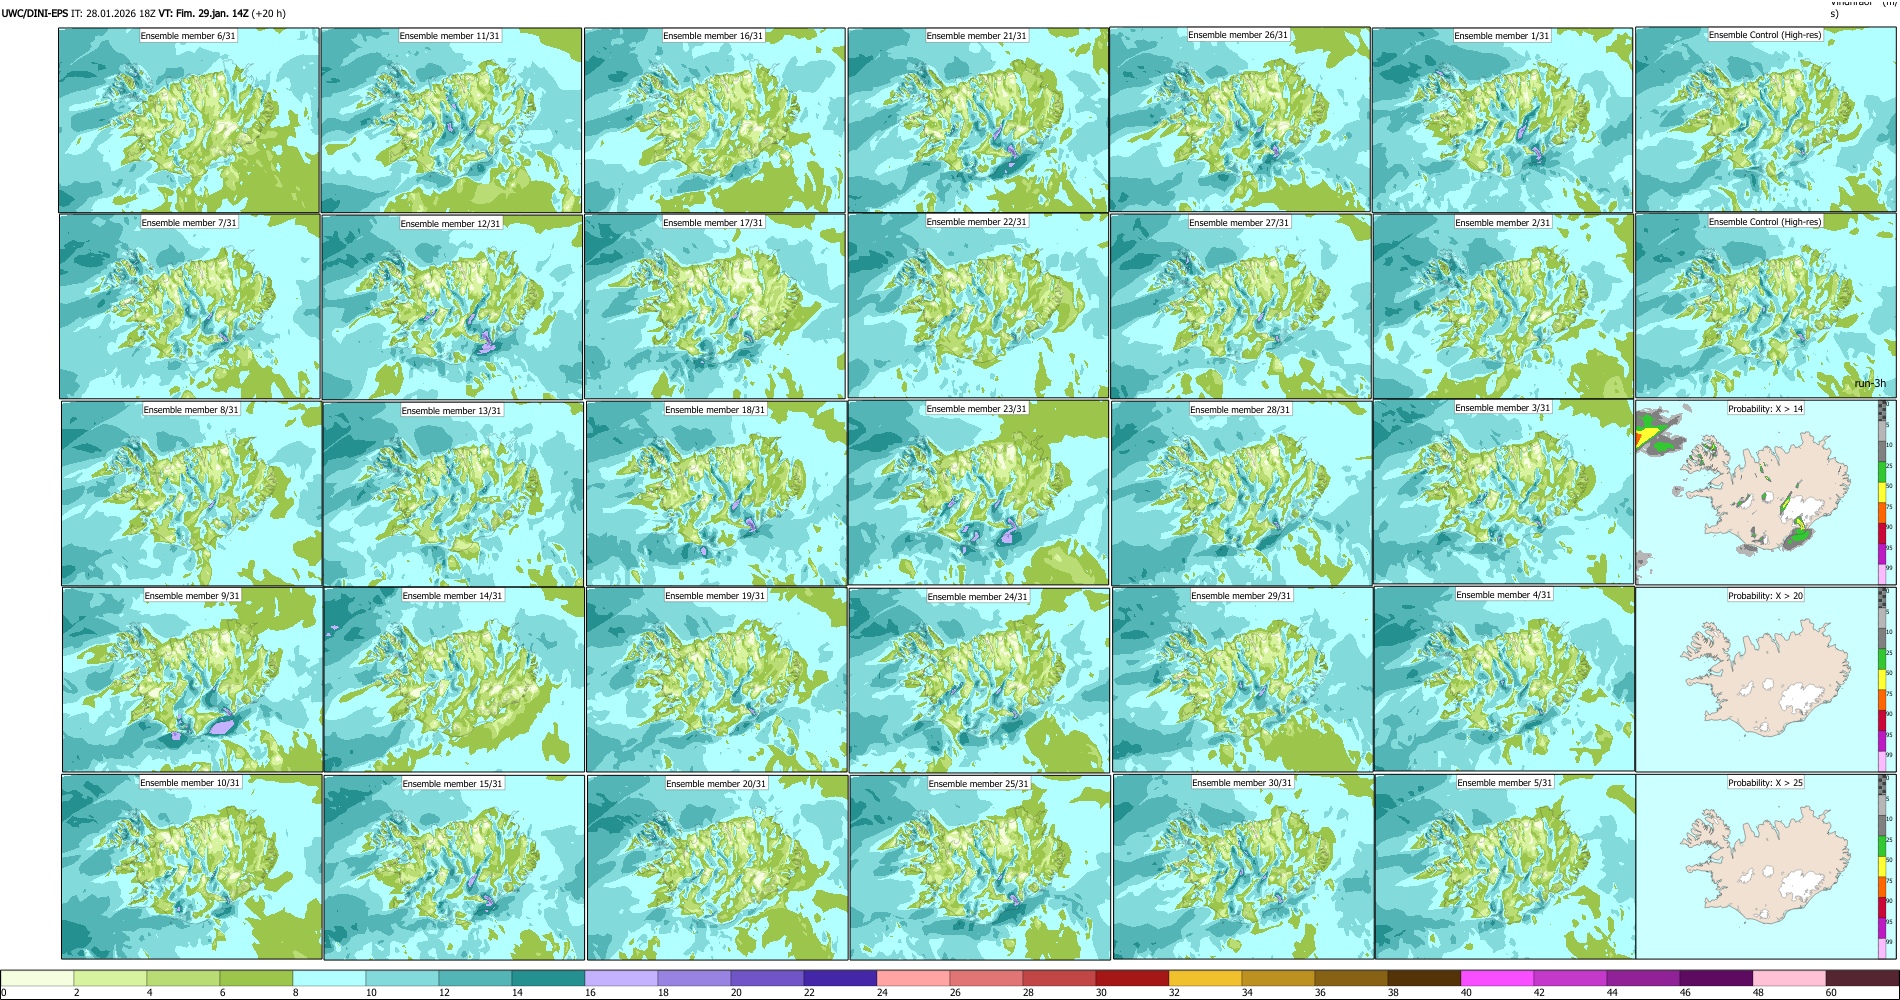This screenshot has width=1900, height=1000.
Task: View the Ensemble member 30/31 panel
Action: 1243,867
